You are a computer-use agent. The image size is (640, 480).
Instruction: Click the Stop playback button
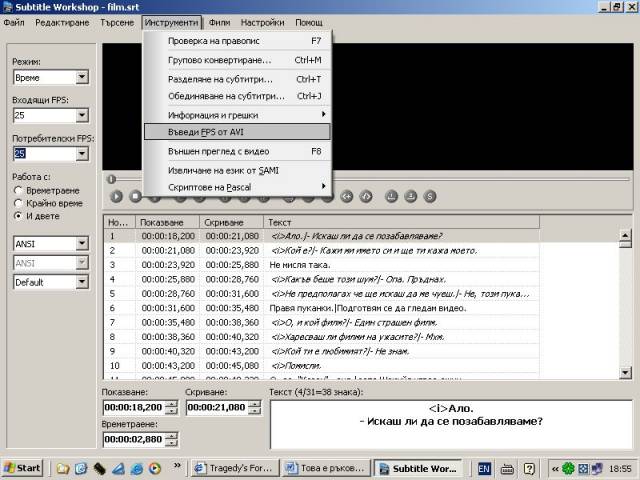136,196
